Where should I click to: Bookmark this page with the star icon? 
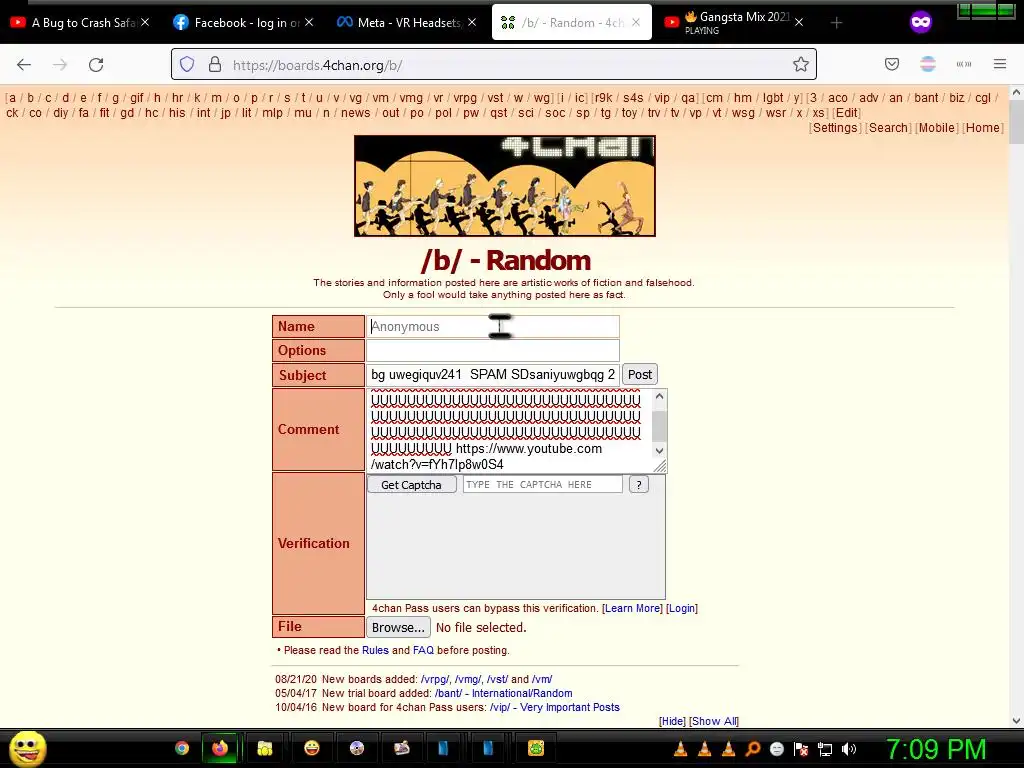coord(801,64)
